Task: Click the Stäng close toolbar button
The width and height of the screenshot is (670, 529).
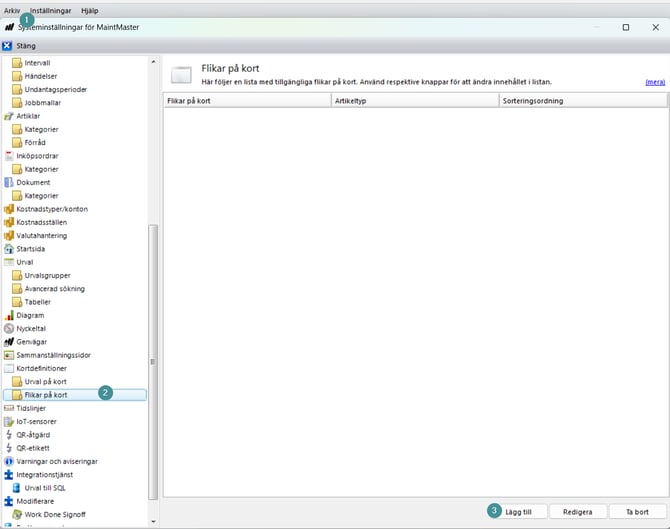Action: click(21, 45)
